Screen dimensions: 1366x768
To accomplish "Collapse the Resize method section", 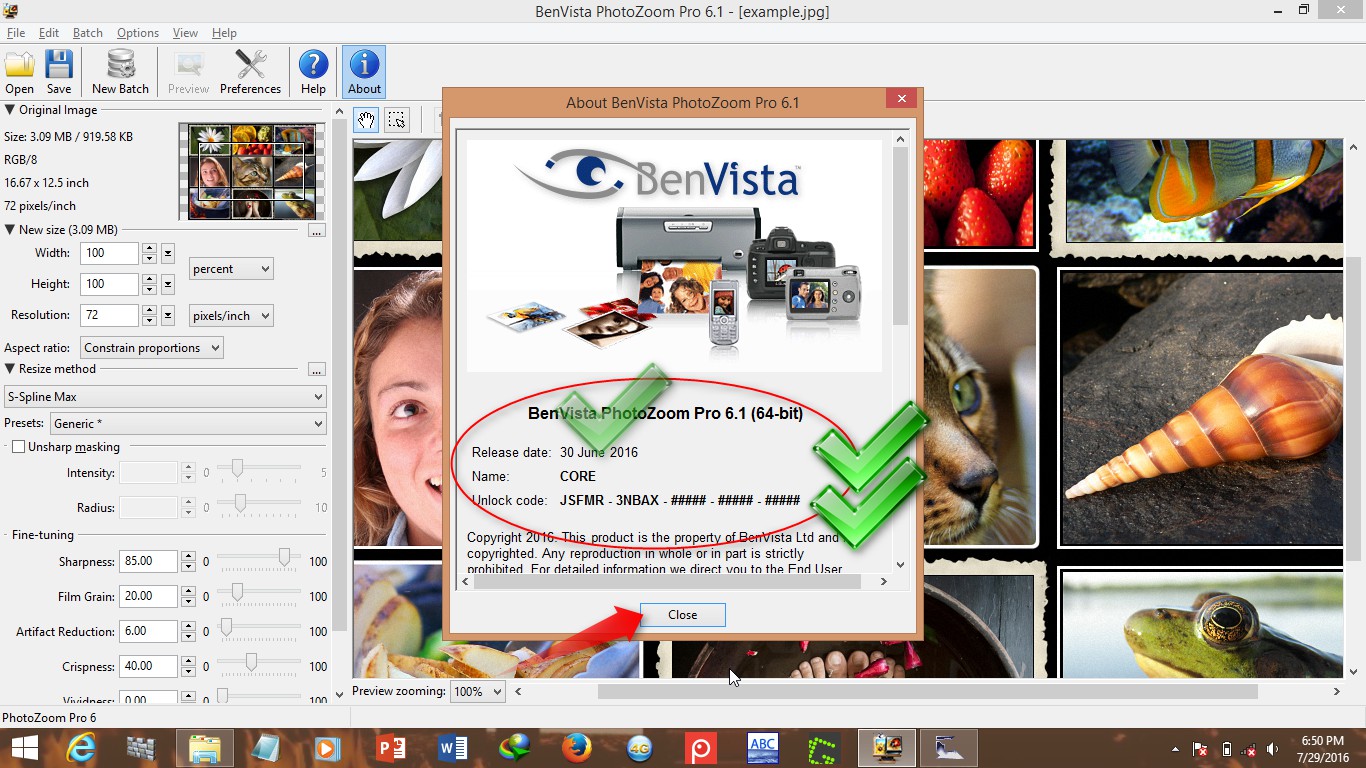I will 10,369.
